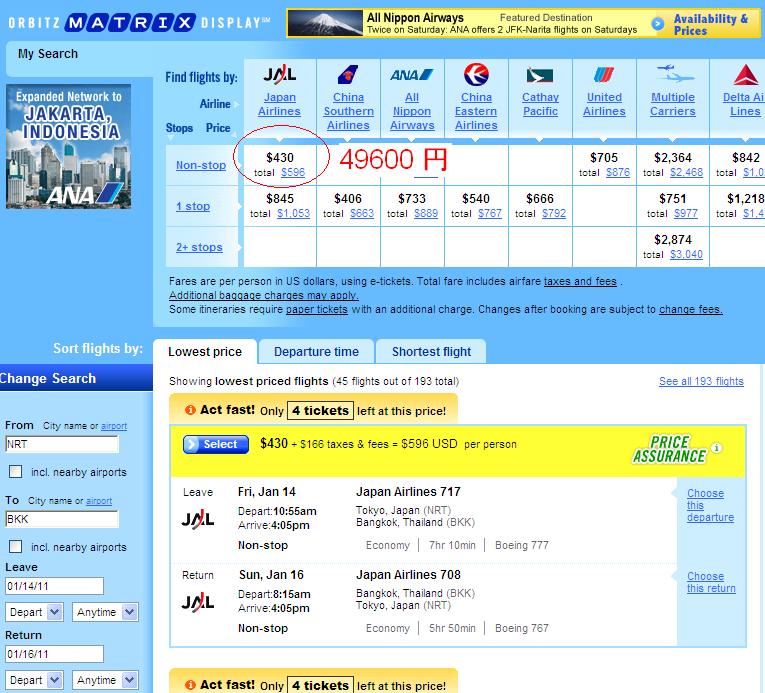This screenshot has width=765, height=693.
Task: Click the Japan Airlines JAL logo in matrix header
Action: [280, 75]
